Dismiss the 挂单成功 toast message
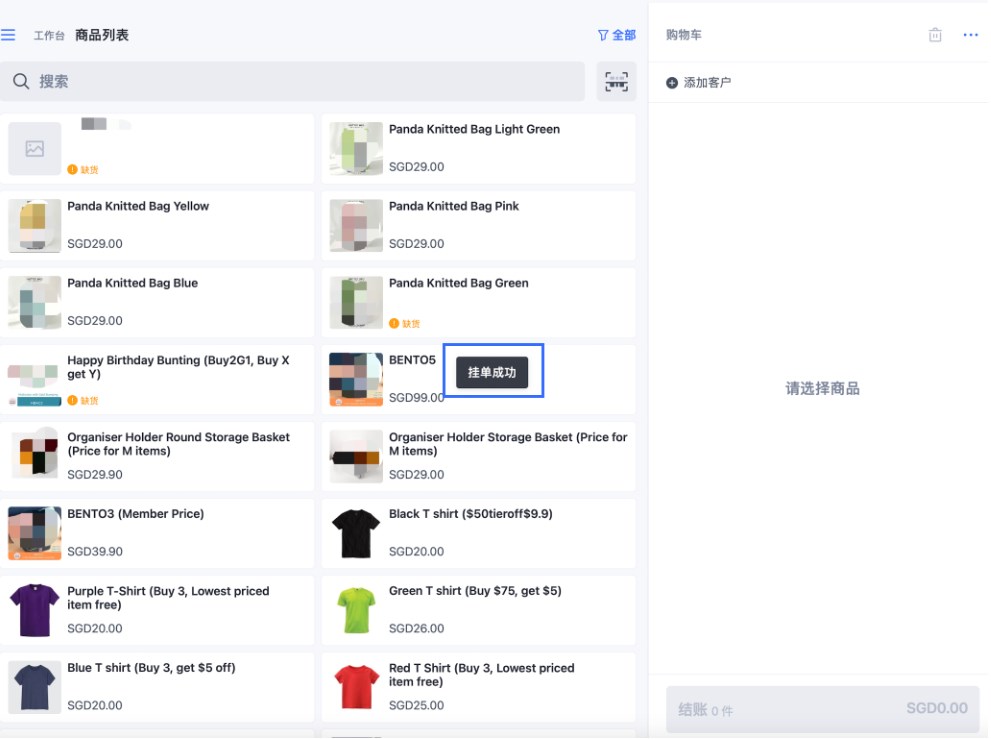Viewport: 991px width, 739px height. tap(492, 372)
